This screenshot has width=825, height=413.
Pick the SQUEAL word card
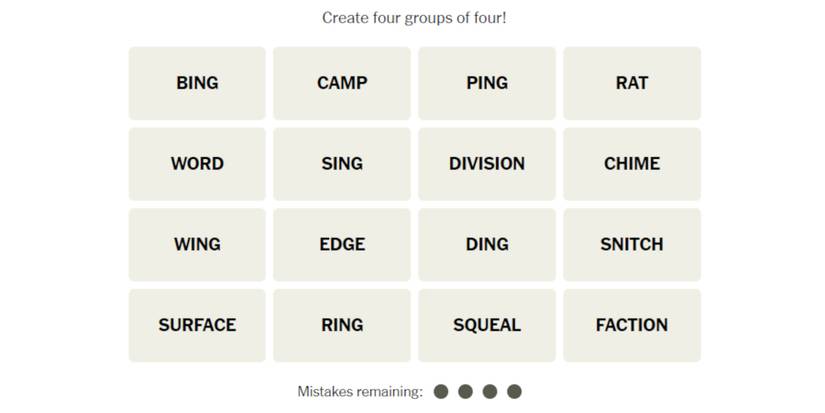pyautogui.click(x=487, y=325)
